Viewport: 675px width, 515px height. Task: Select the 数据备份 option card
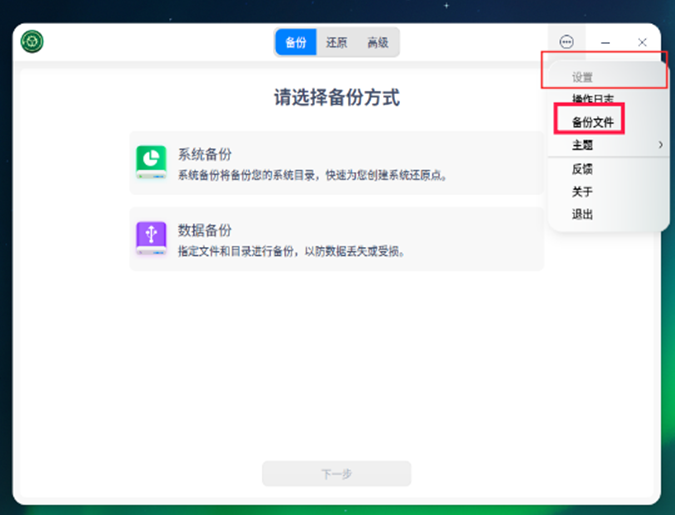336,239
